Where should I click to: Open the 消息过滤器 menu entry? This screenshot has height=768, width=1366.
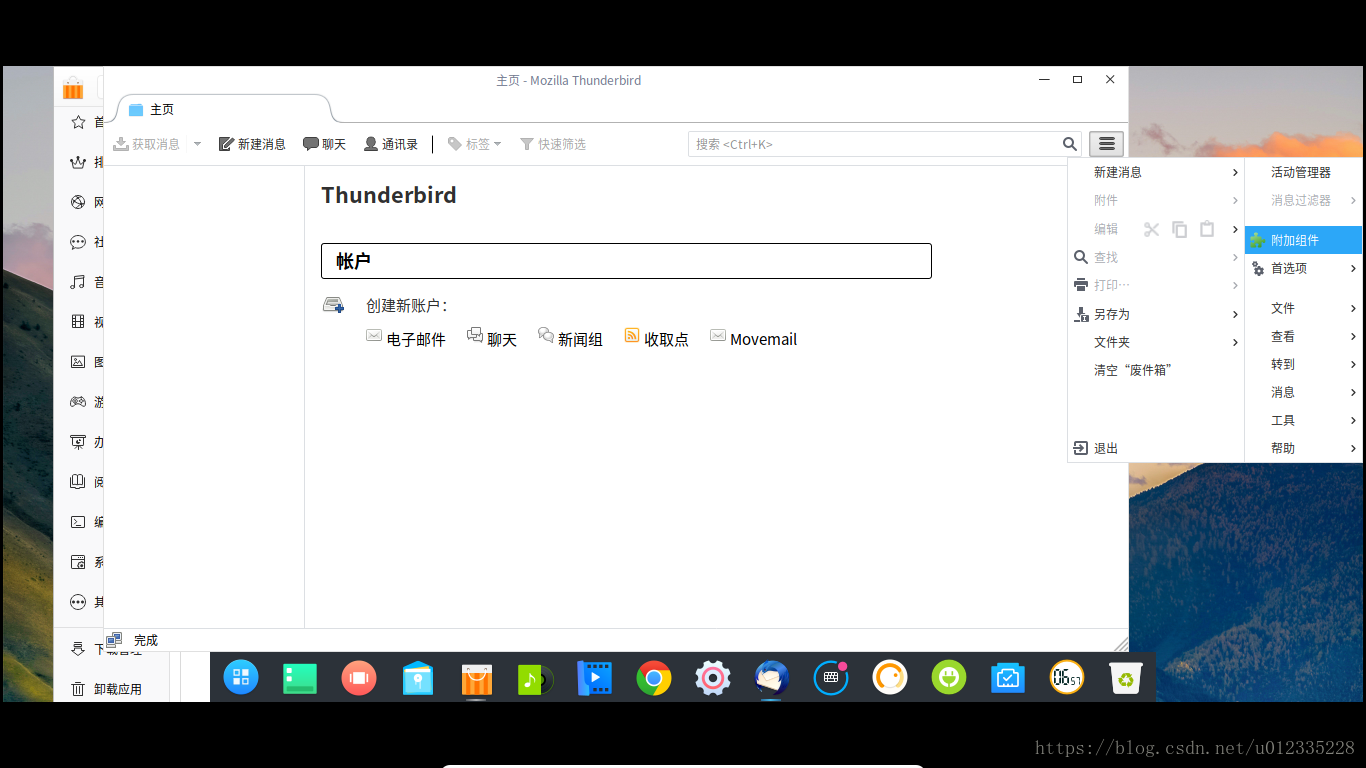(x=1304, y=200)
